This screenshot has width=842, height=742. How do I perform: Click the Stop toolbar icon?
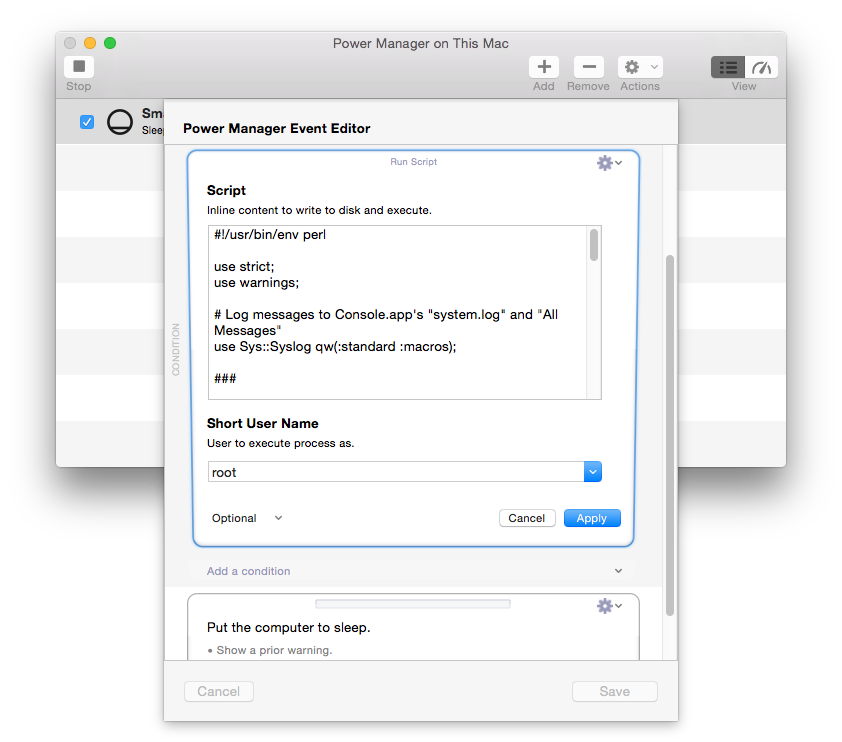click(x=79, y=67)
